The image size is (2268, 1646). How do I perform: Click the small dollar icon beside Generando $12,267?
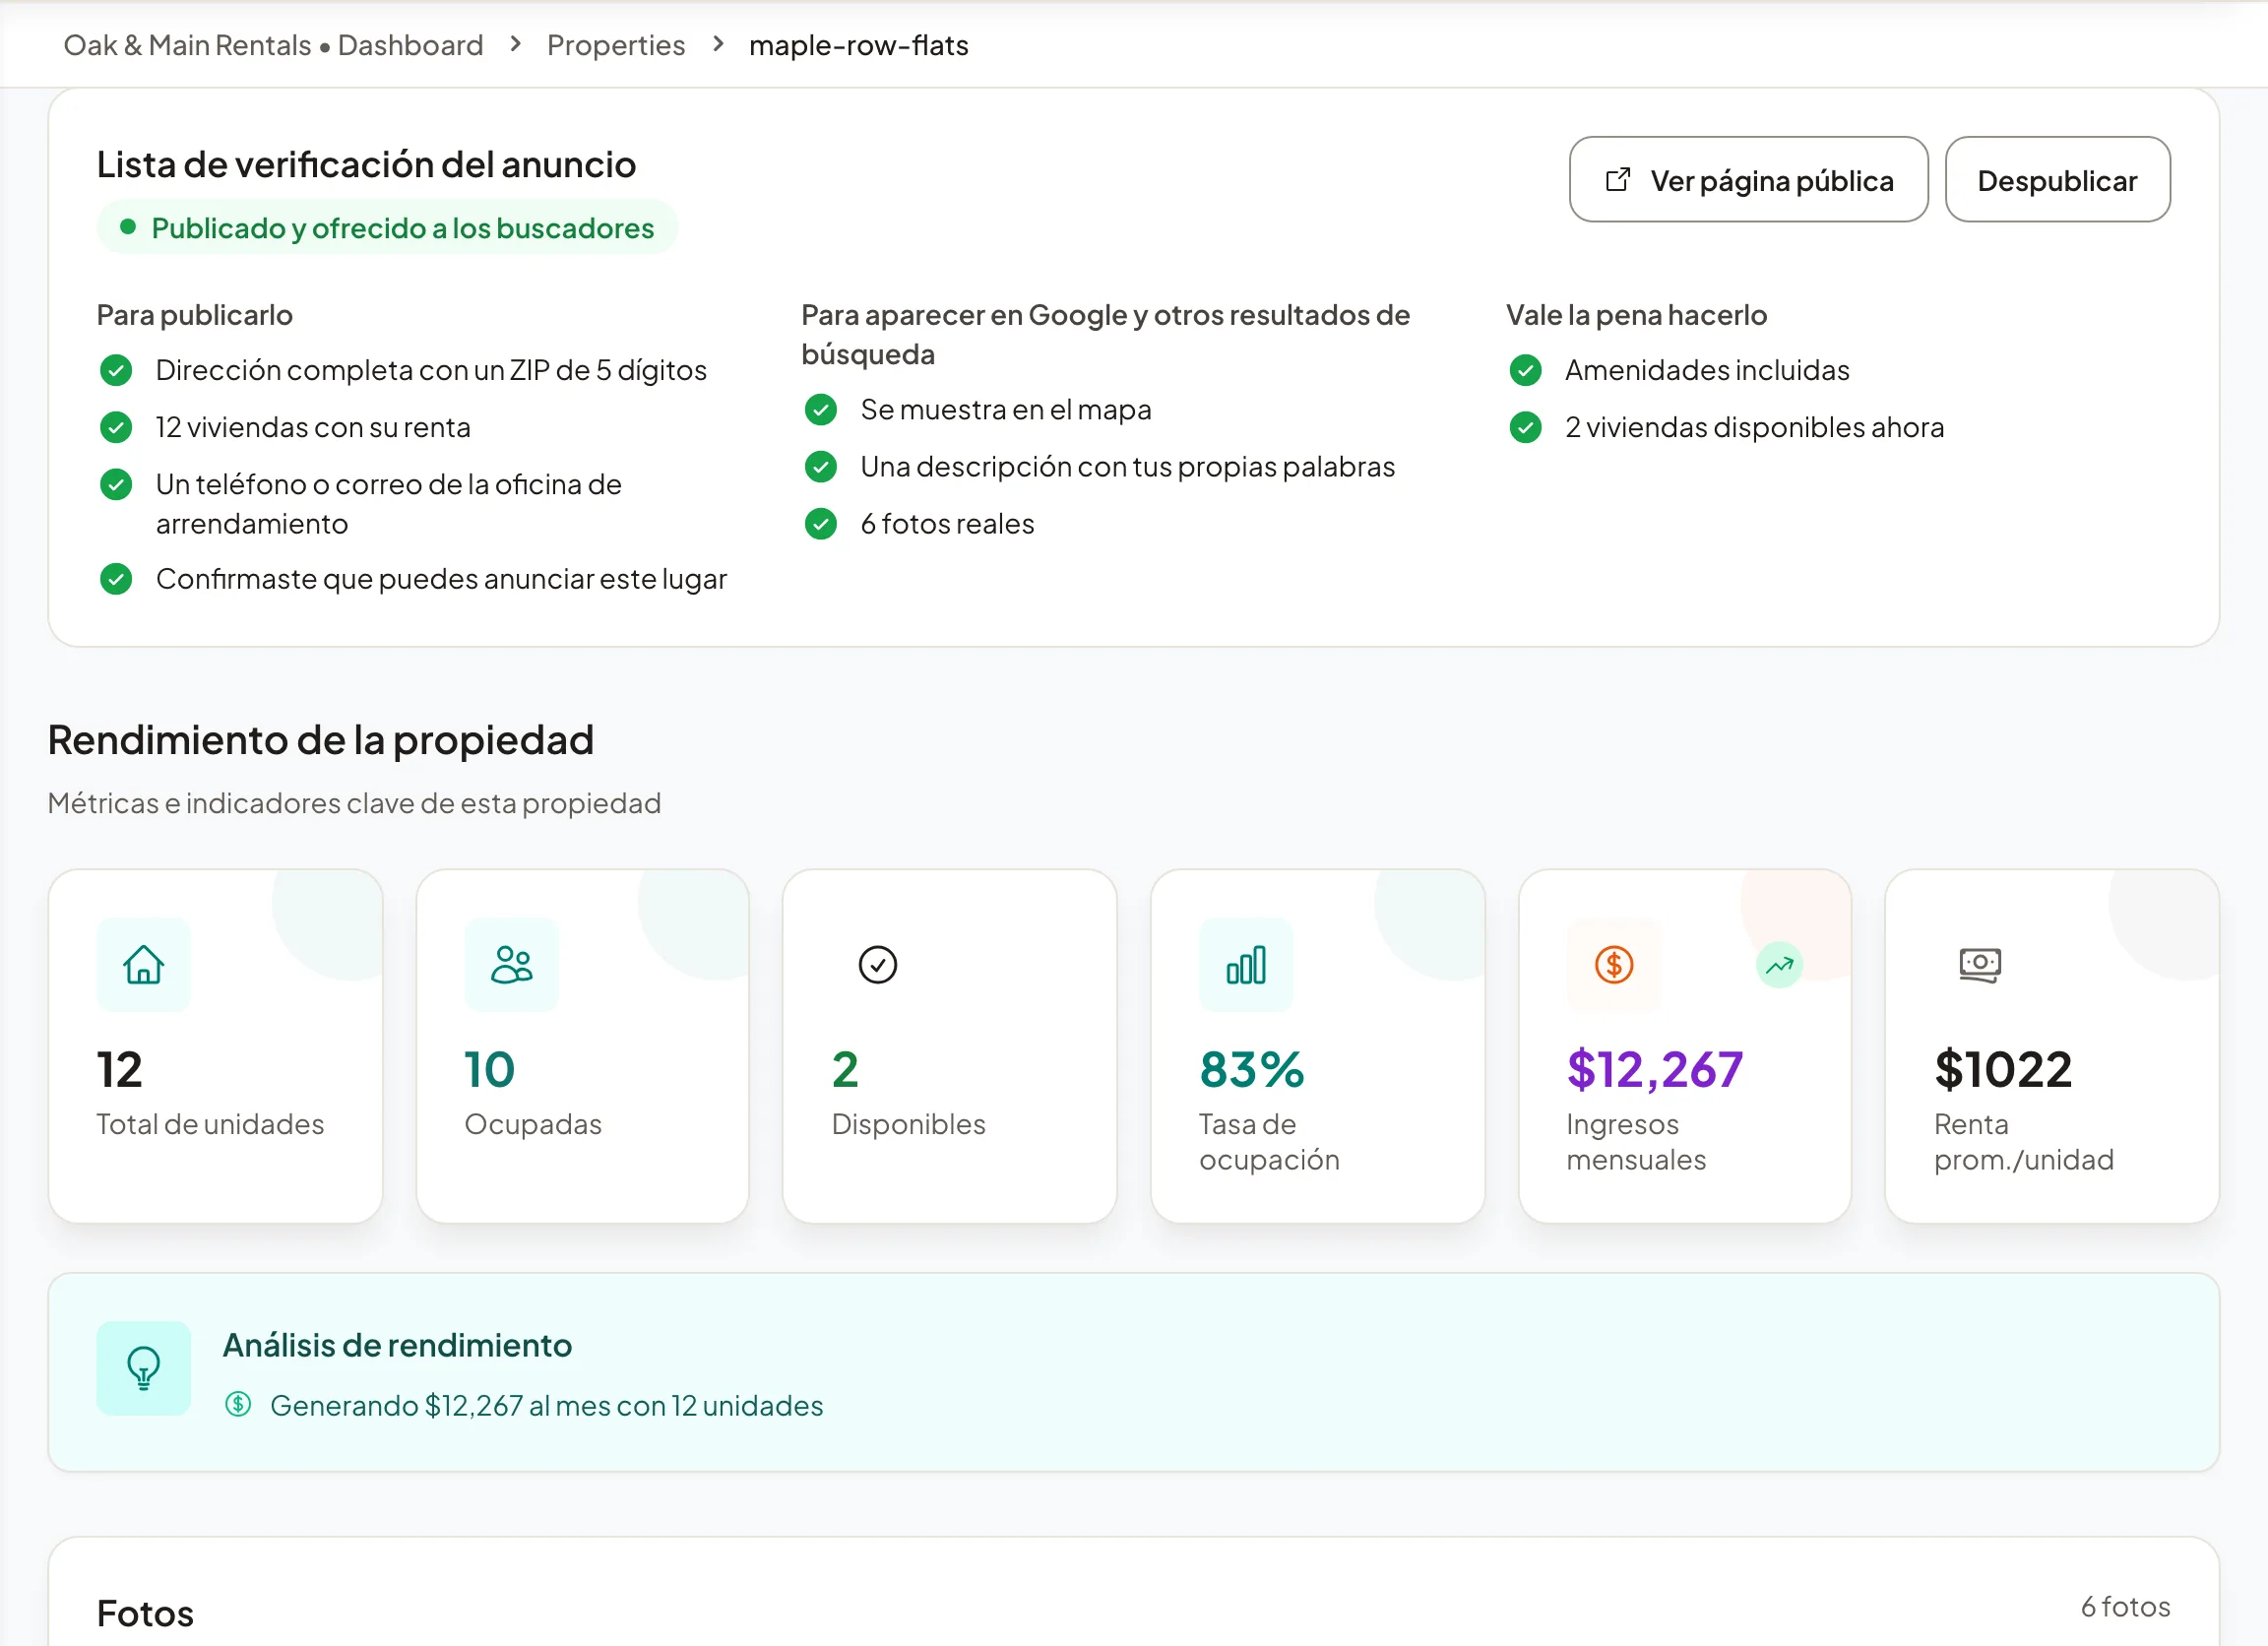(x=238, y=1405)
